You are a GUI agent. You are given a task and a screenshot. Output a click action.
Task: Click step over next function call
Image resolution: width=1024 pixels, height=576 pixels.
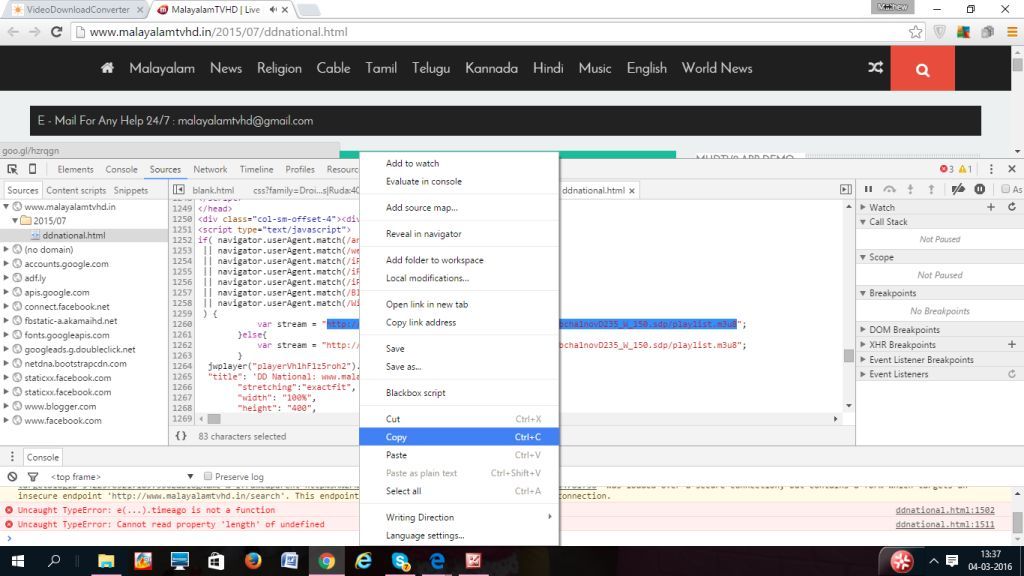(889, 189)
